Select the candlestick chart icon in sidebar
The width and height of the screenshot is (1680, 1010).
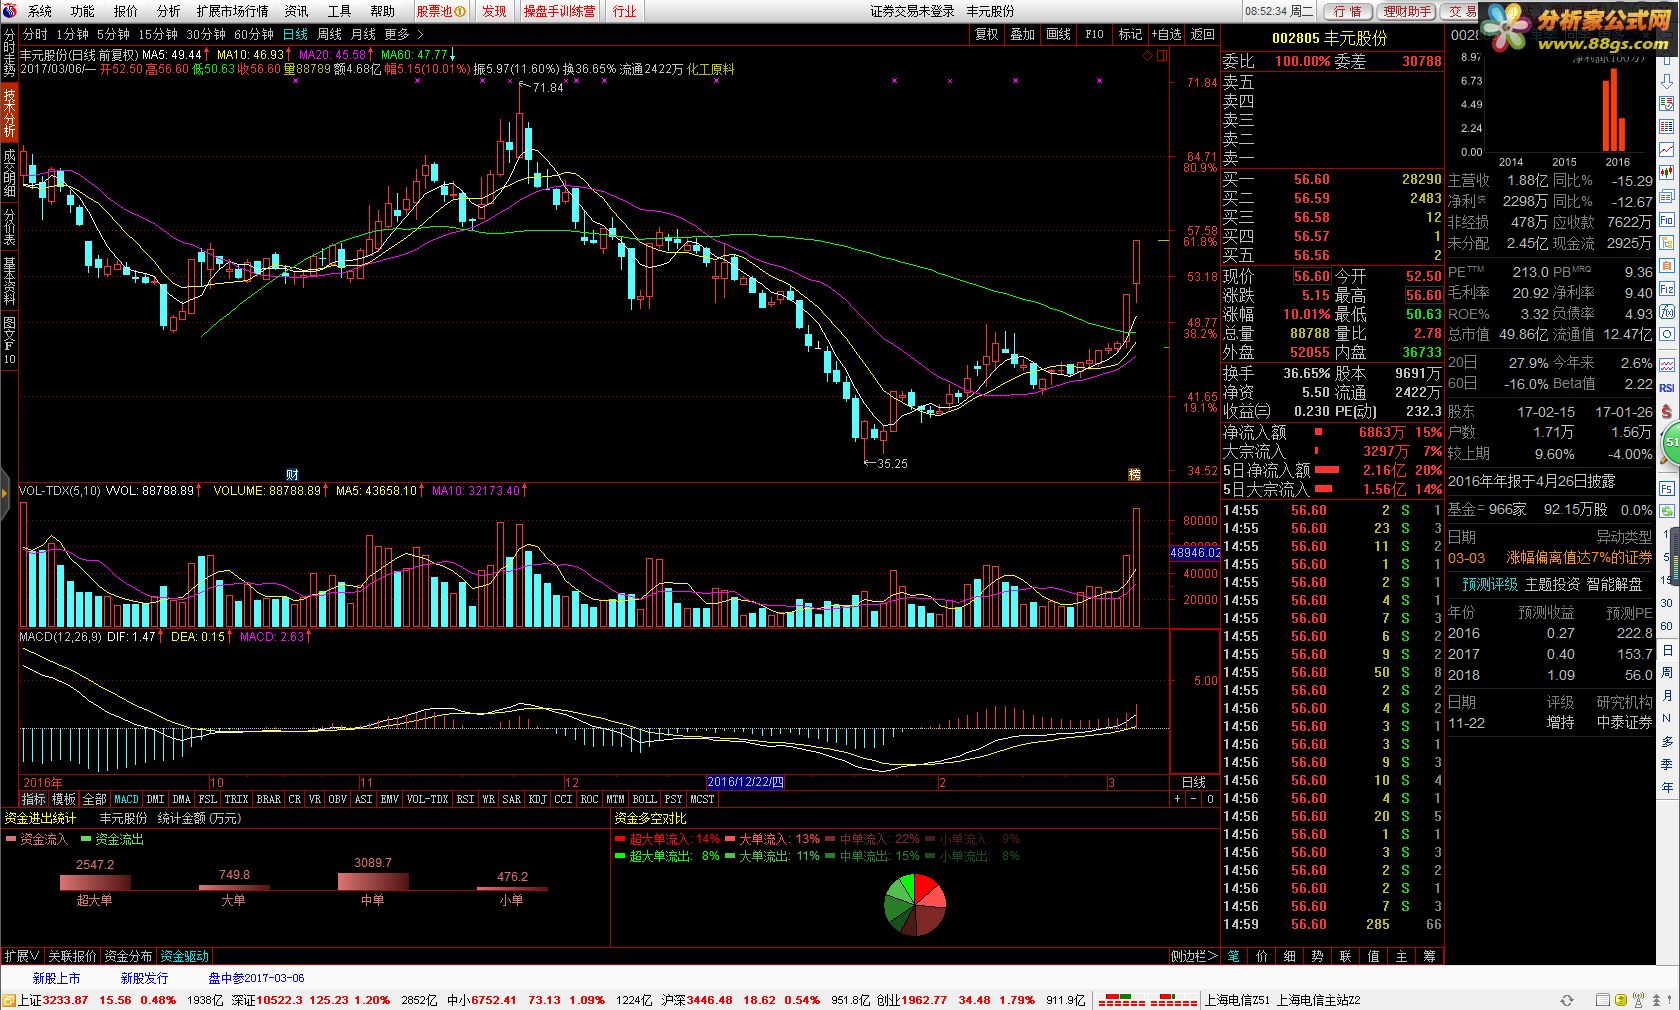(x=1666, y=172)
